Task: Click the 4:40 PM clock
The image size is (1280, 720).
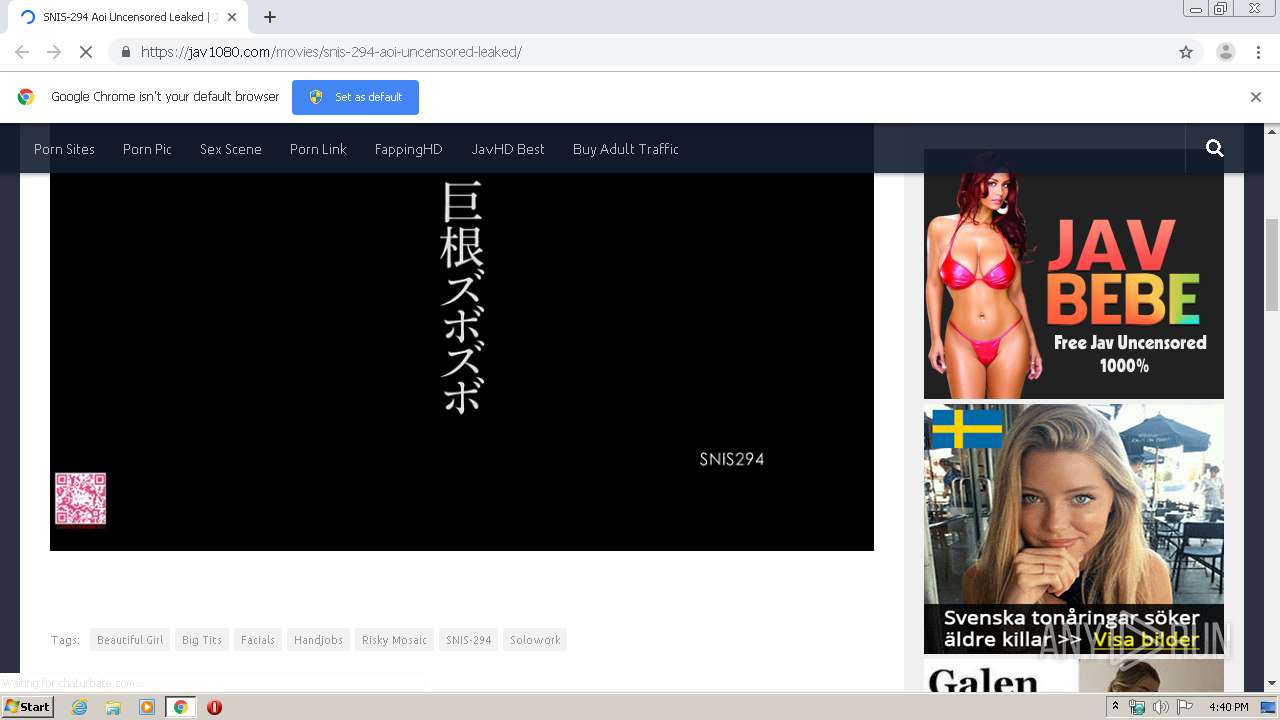Action: pyautogui.click(x=1228, y=707)
